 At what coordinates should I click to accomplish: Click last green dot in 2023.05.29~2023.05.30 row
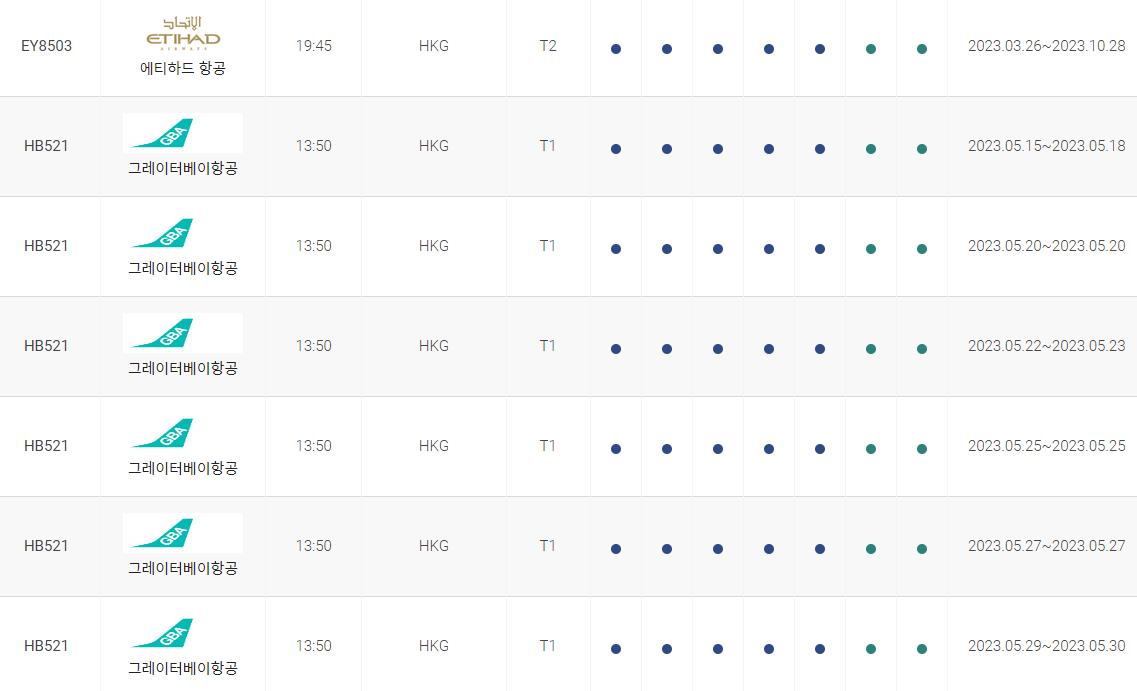click(x=922, y=649)
